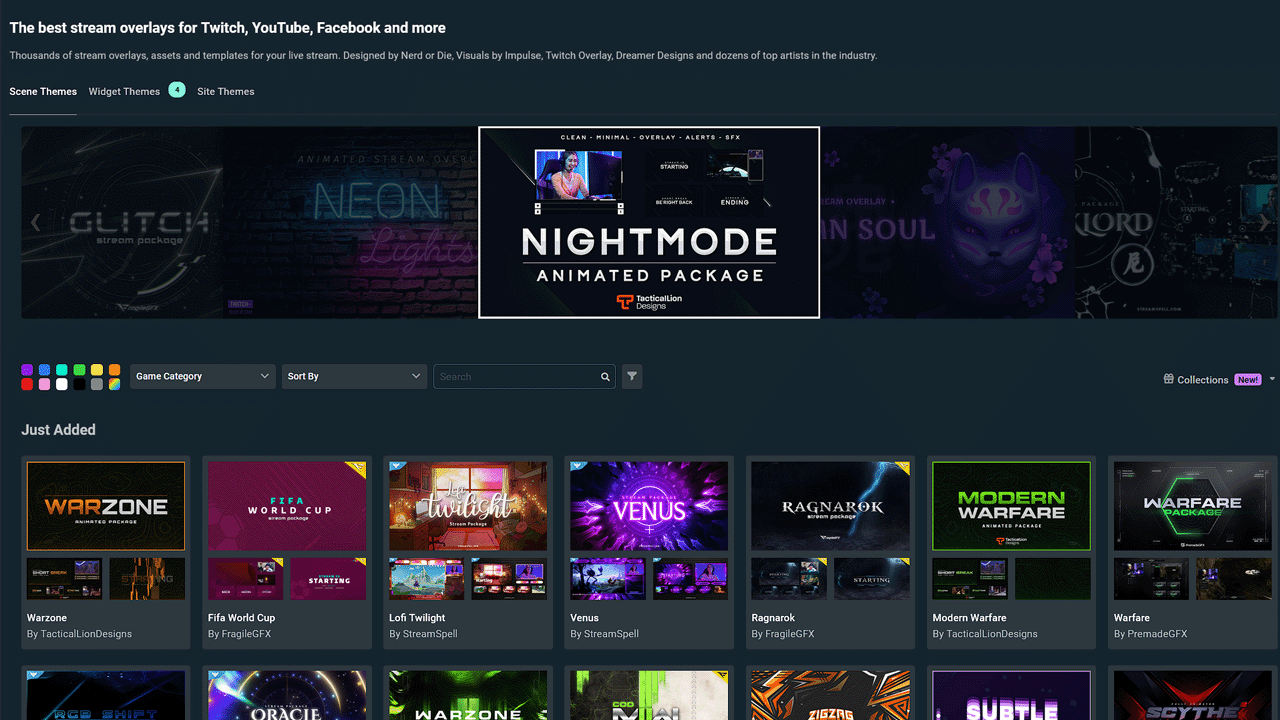Image resolution: width=1280 pixels, height=720 pixels.
Task: Go to next carousel slide arrow
Action: click(x=1264, y=222)
